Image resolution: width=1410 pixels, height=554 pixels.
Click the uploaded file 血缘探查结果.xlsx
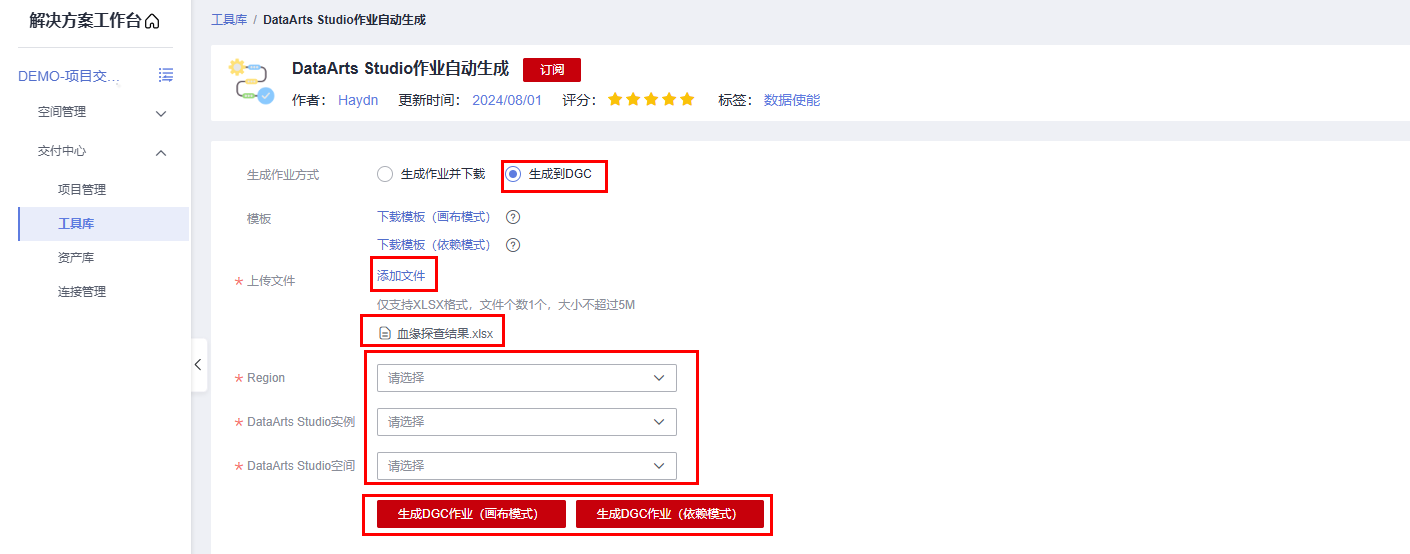(445, 334)
